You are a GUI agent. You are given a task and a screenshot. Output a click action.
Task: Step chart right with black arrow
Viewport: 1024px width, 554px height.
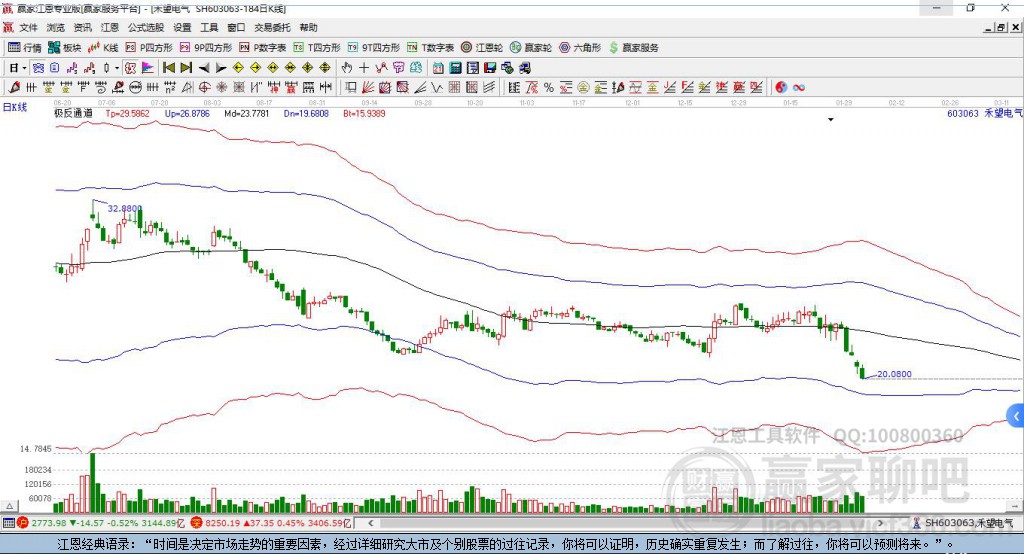[x=221, y=68]
